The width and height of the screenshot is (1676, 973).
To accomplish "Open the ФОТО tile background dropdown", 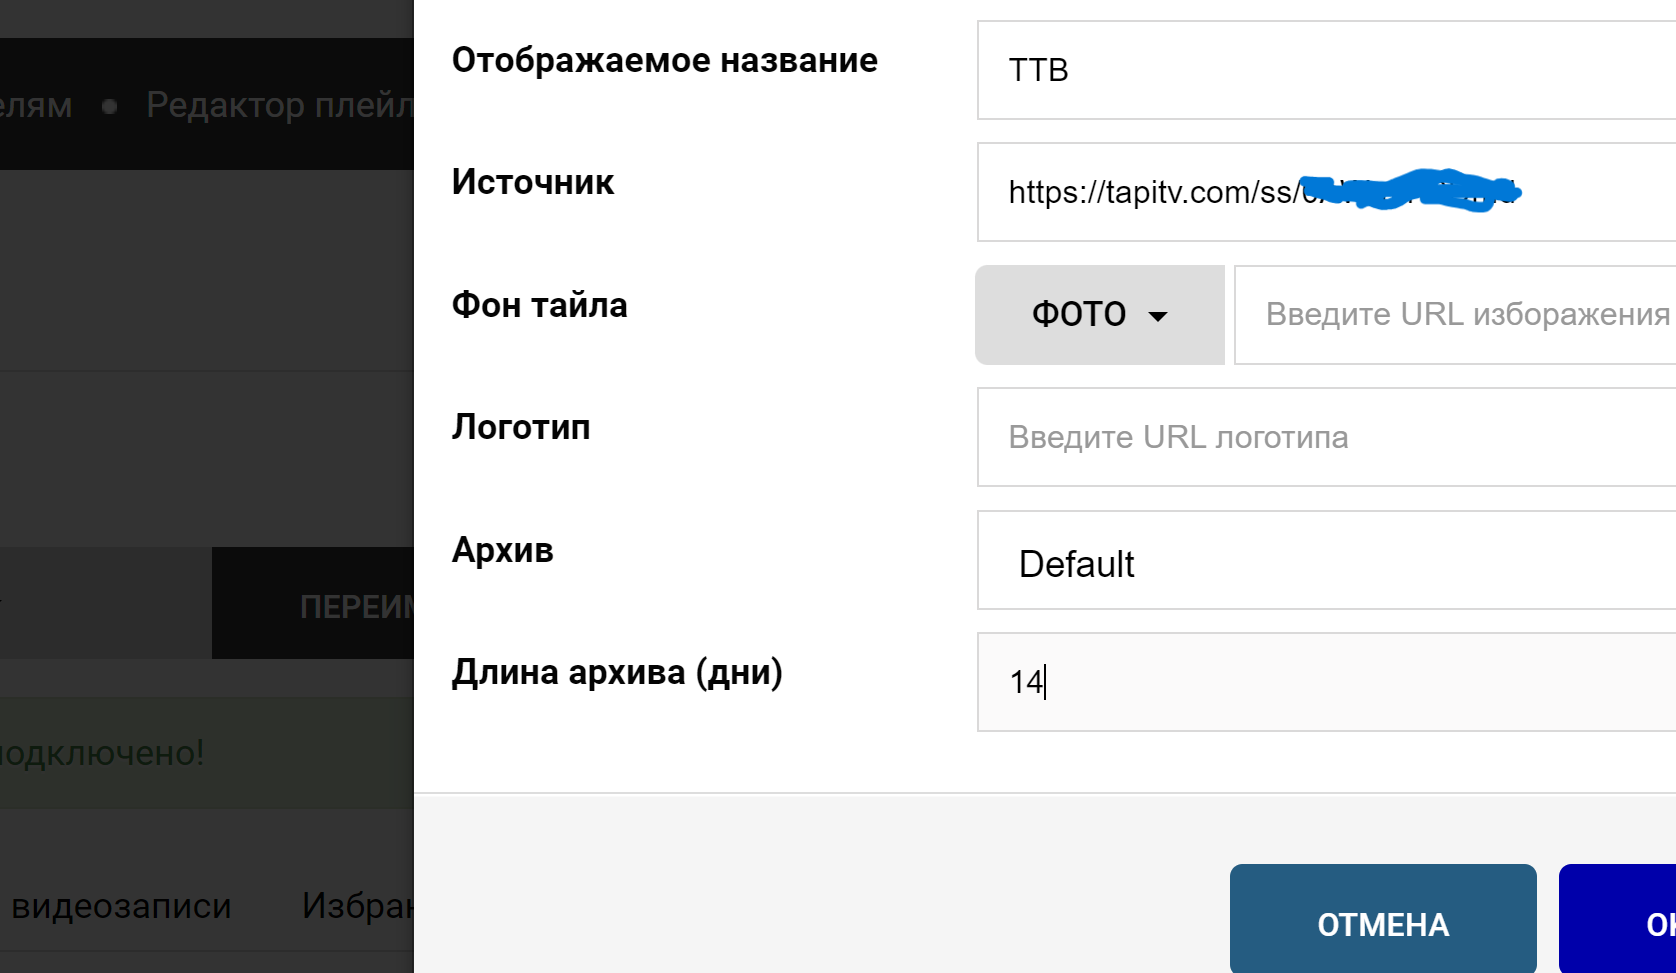I will [x=1099, y=315].
